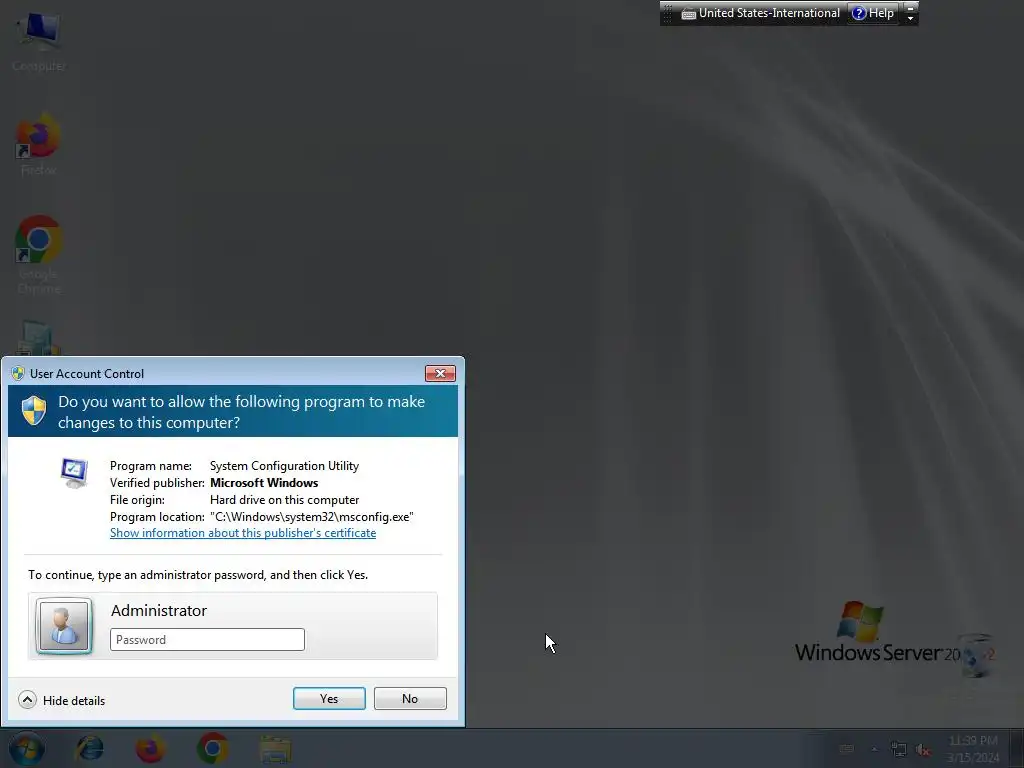
Task: Open the Start menu orb
Action: (x=27, y=748)
